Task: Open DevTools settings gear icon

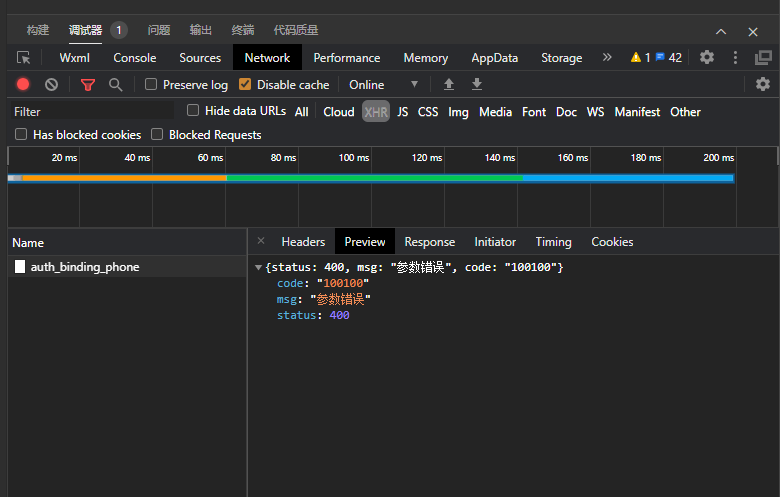Action: 707,57
